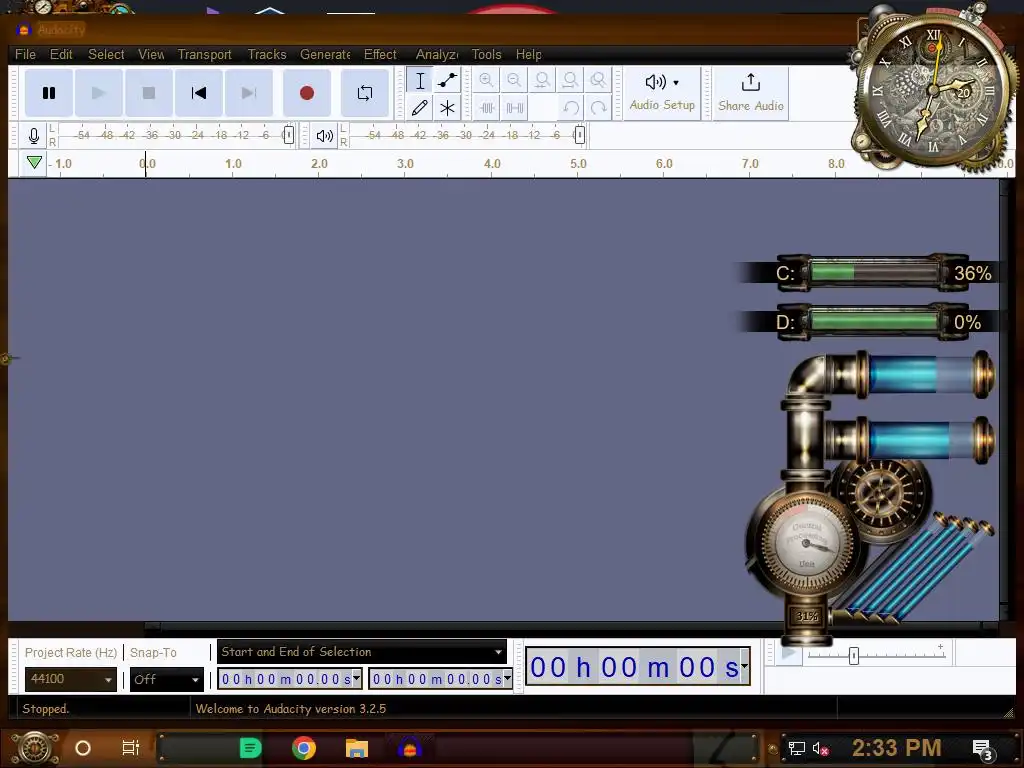Open File Explorer from the taskbar
This screenshot has height=768, width=1024.
tap(357, 748)
